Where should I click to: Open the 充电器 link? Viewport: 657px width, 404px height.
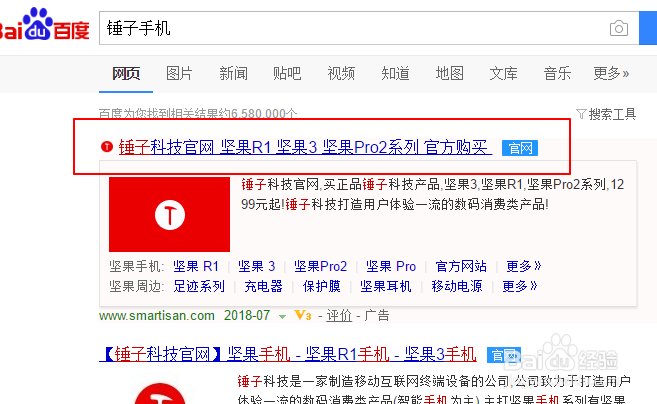point(264,287)
